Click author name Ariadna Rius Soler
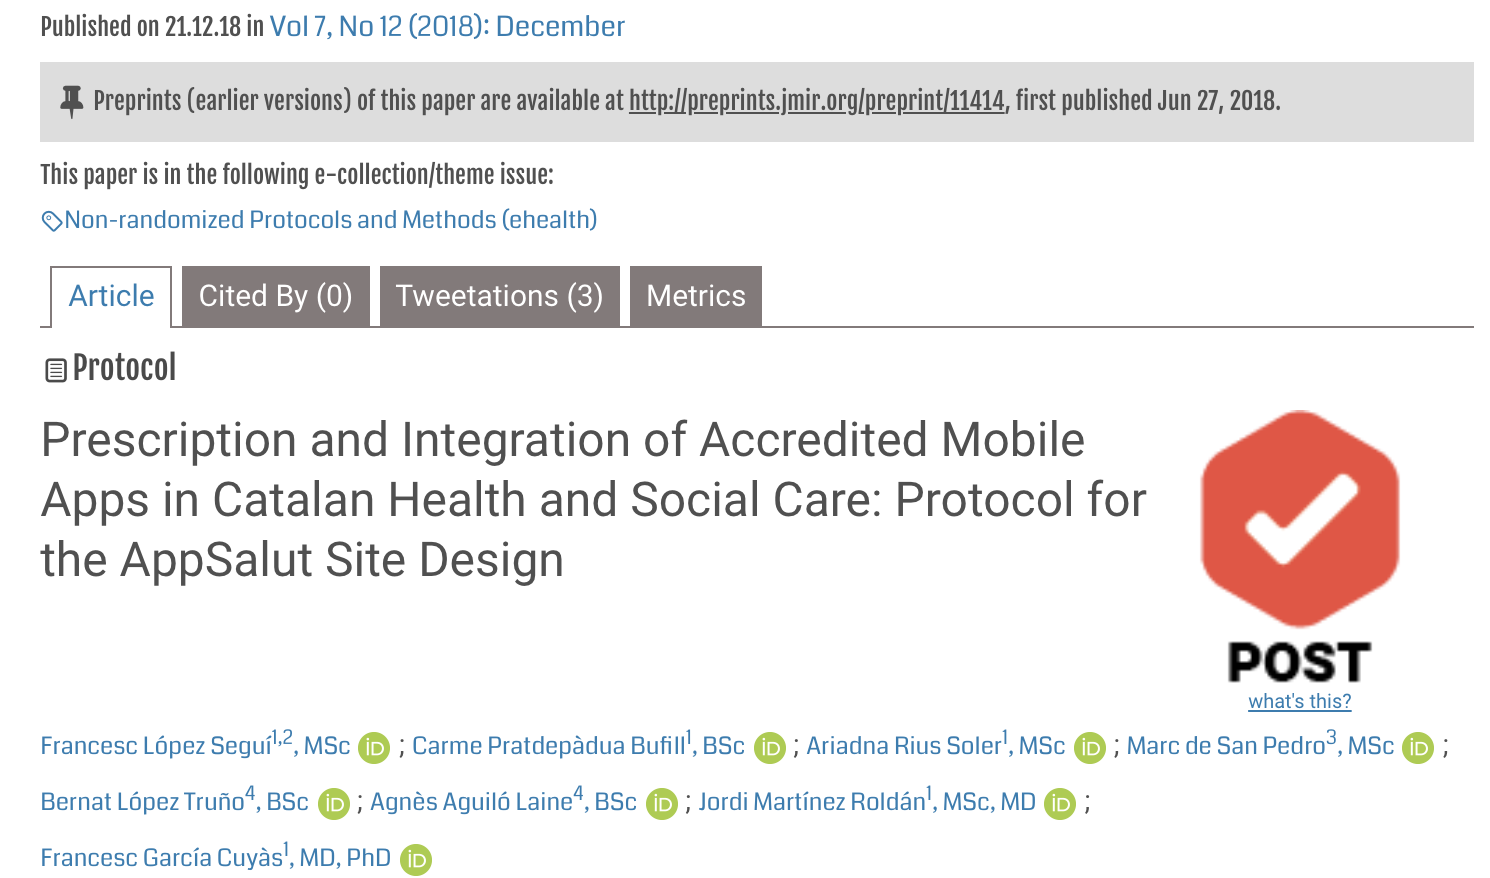The width and height of the screenshot is (1490, 878). (x=903, y=747)
